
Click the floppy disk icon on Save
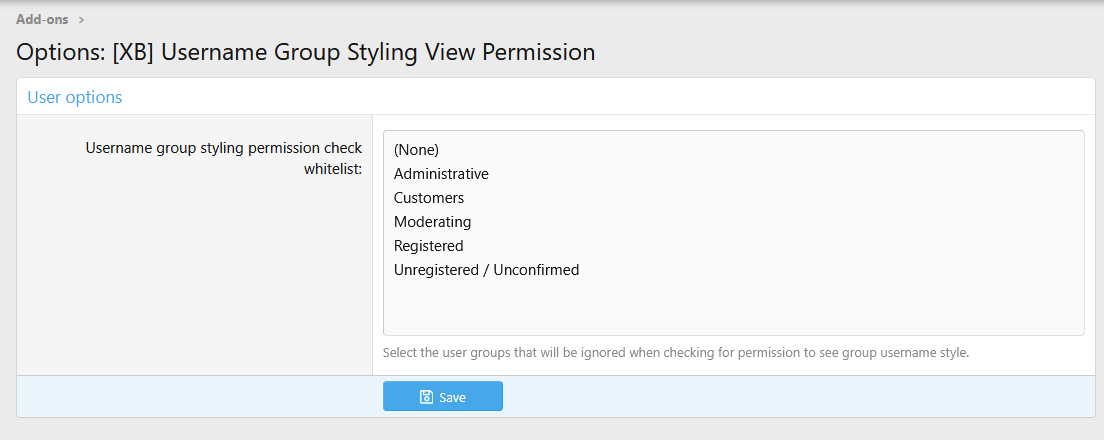coord(426,397)
